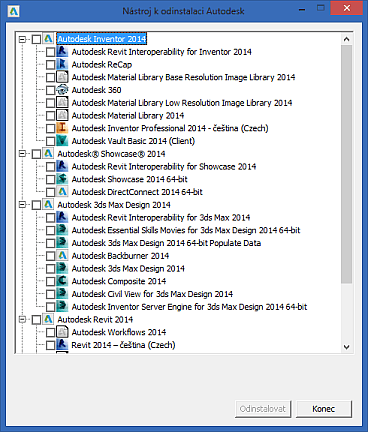Click the Low Resolution Image Library icon
Screen dimensions: 368x432
62,103
